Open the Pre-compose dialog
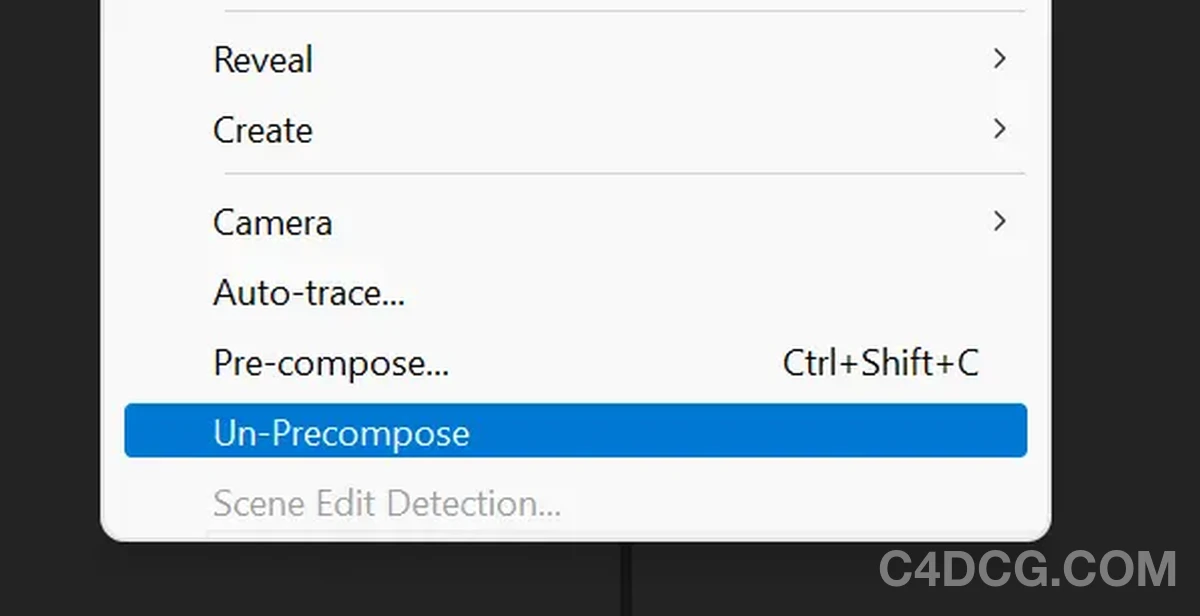This screenshot has height=616, width=1200. click(x=331, y=363)
